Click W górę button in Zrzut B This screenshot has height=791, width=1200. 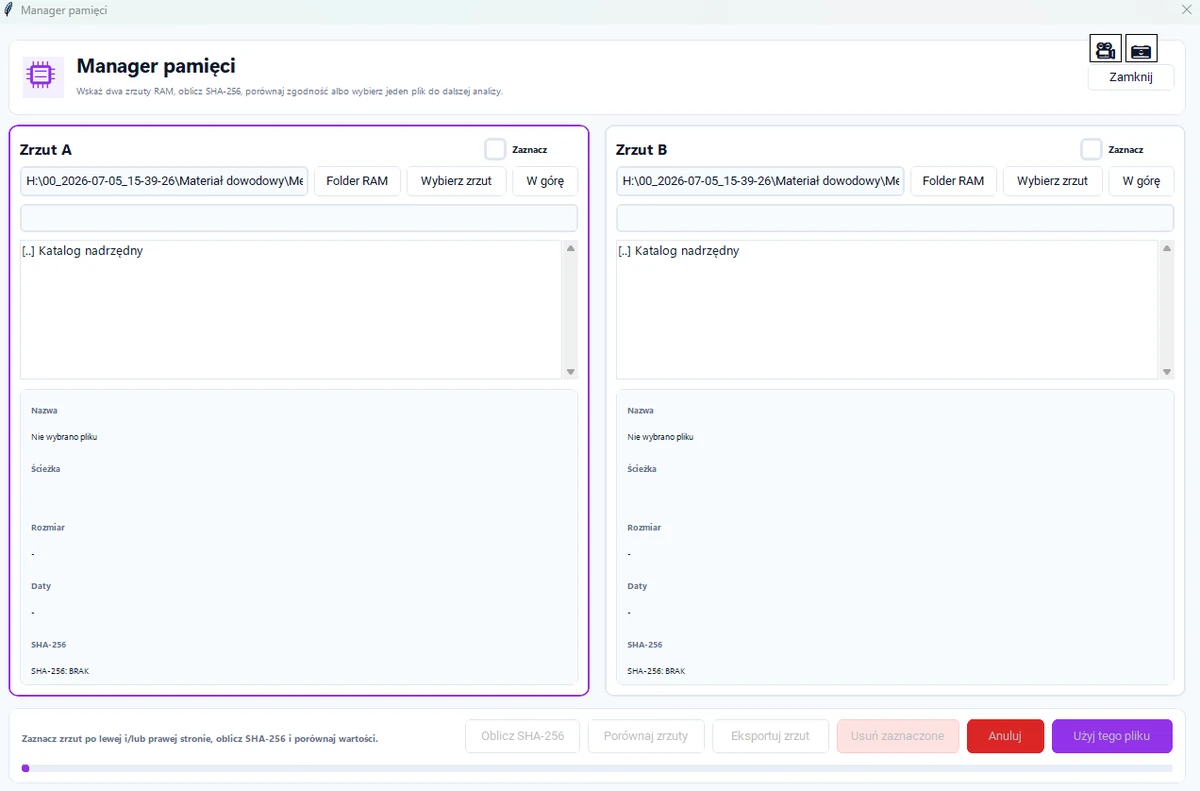click(1141, 181)
